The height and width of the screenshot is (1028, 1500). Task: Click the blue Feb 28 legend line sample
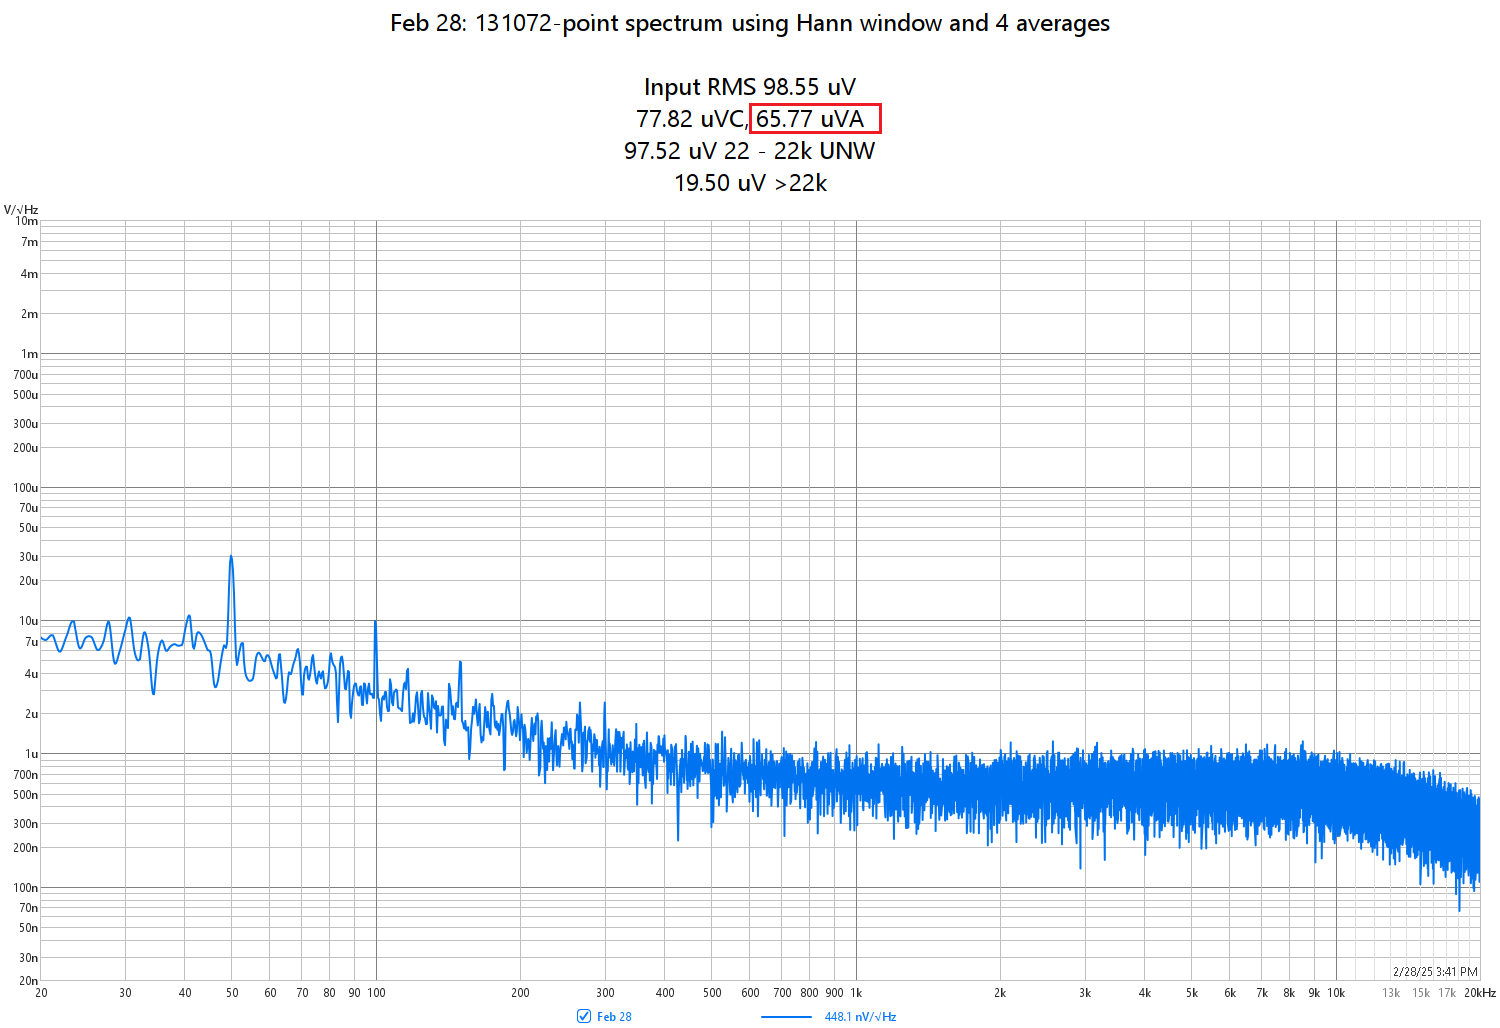786,1017
